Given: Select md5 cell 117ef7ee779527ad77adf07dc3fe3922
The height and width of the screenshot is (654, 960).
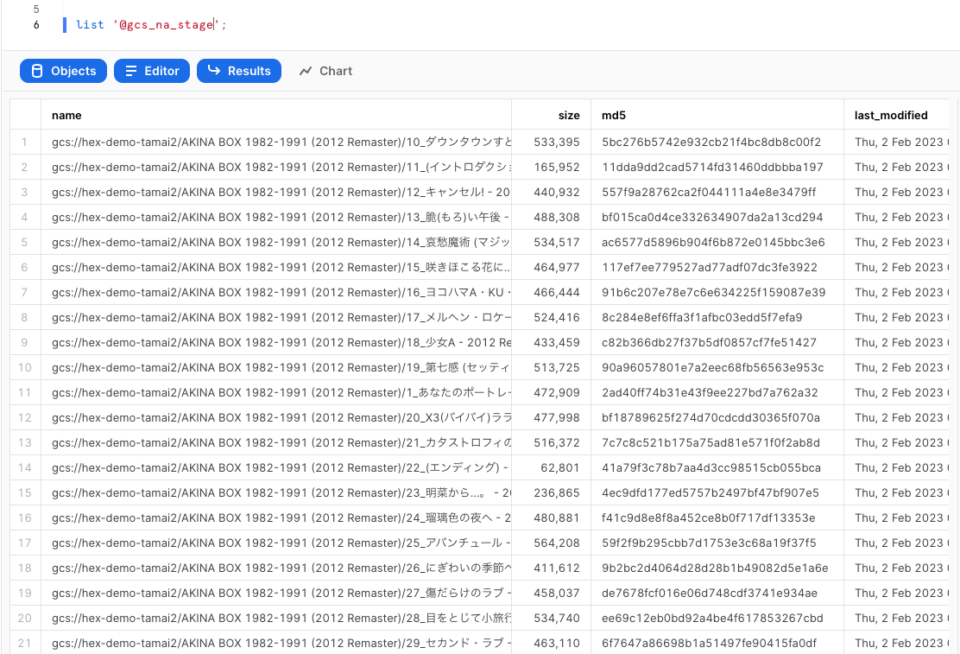Looking at the screenshot, I should point(717,268).
